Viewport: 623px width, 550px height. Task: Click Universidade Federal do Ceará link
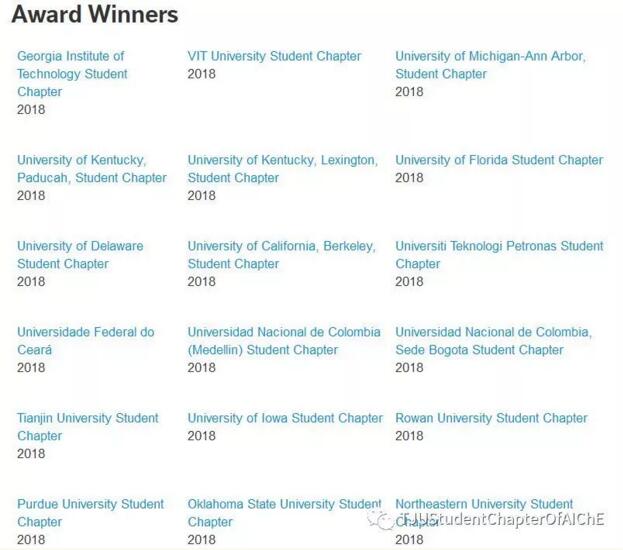[x=85, y=332]
